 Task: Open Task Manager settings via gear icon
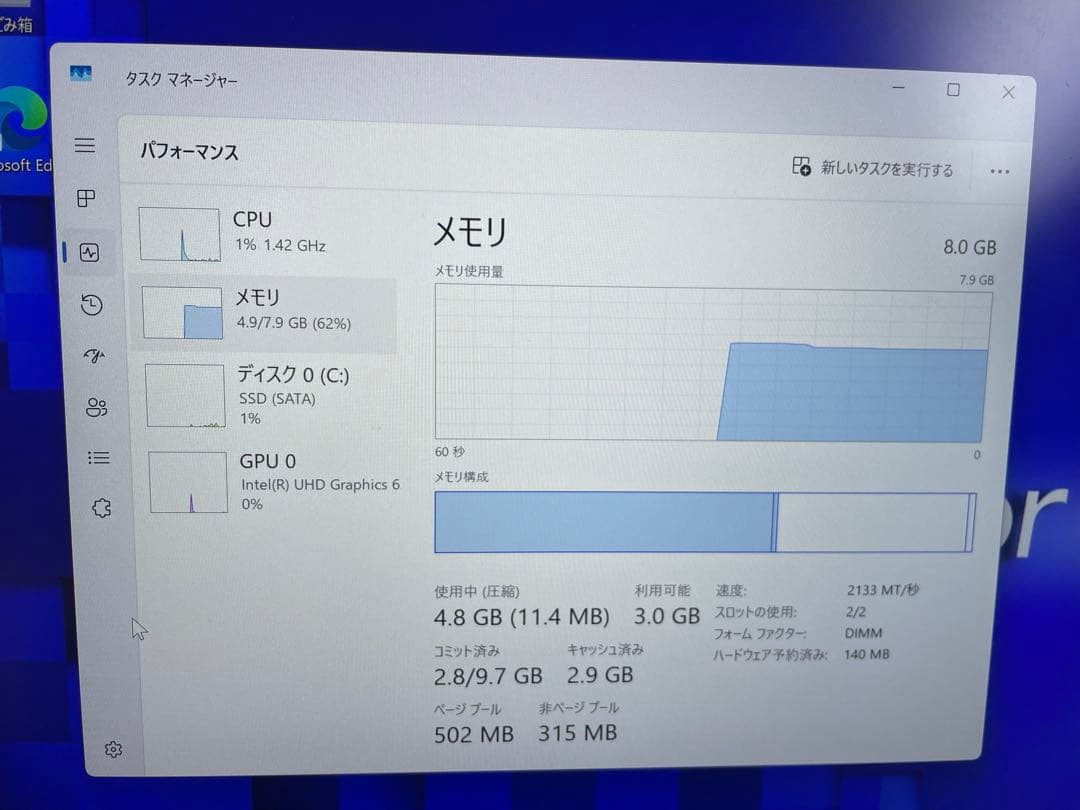tap(113, 748)
